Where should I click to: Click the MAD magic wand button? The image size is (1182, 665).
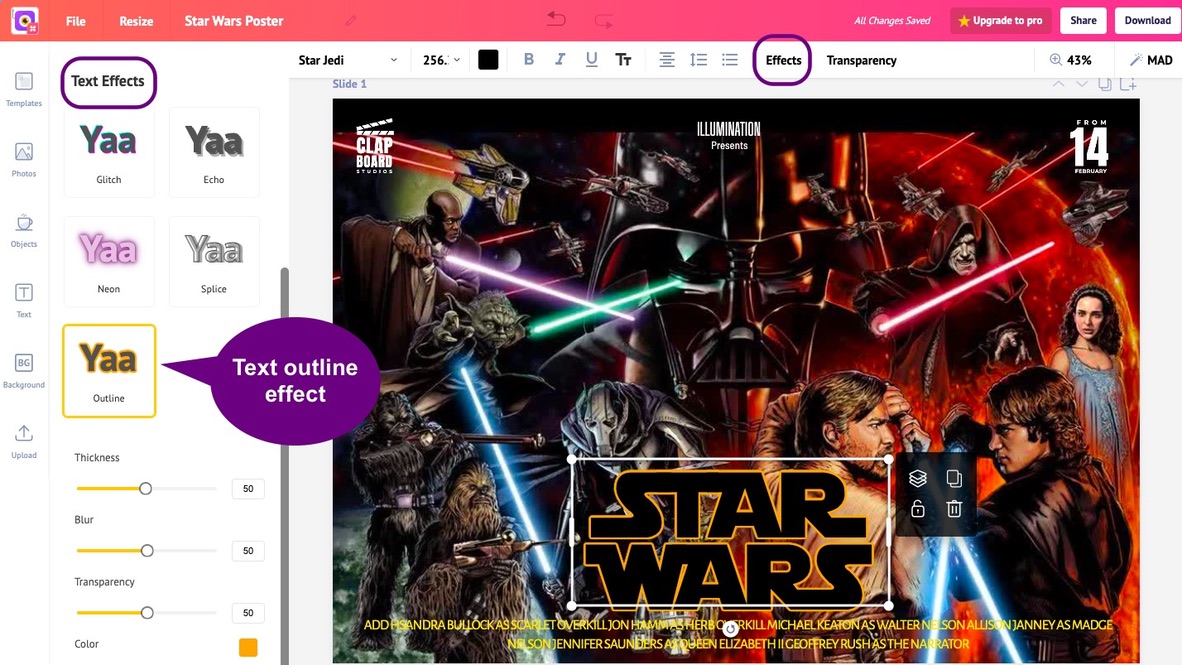click(1150, 60)
